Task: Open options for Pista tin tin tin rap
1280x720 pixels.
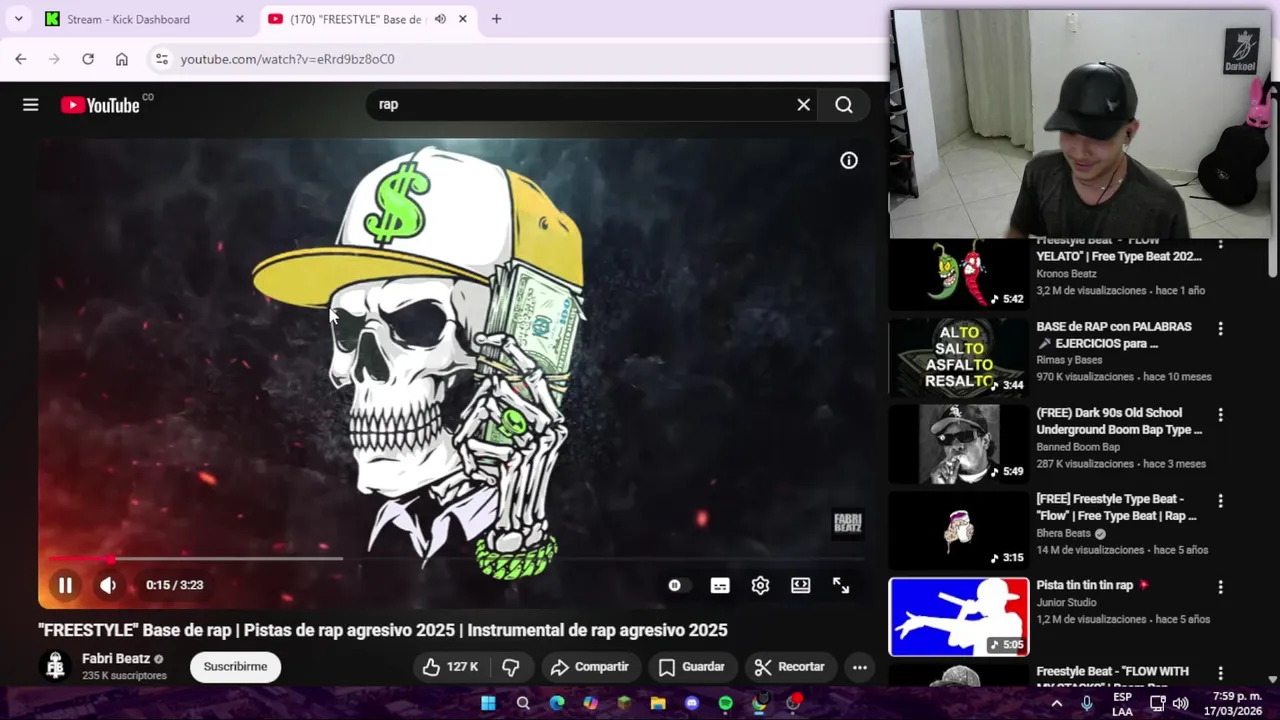Action: click(x=1220, y=587)
